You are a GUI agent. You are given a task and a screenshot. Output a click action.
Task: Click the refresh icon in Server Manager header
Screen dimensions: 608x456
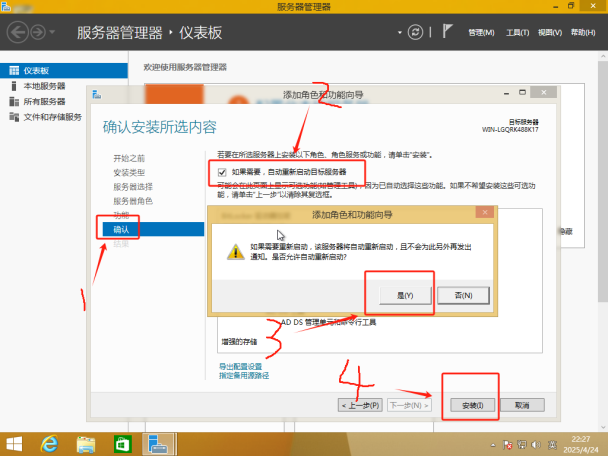(x=415, y=32)
